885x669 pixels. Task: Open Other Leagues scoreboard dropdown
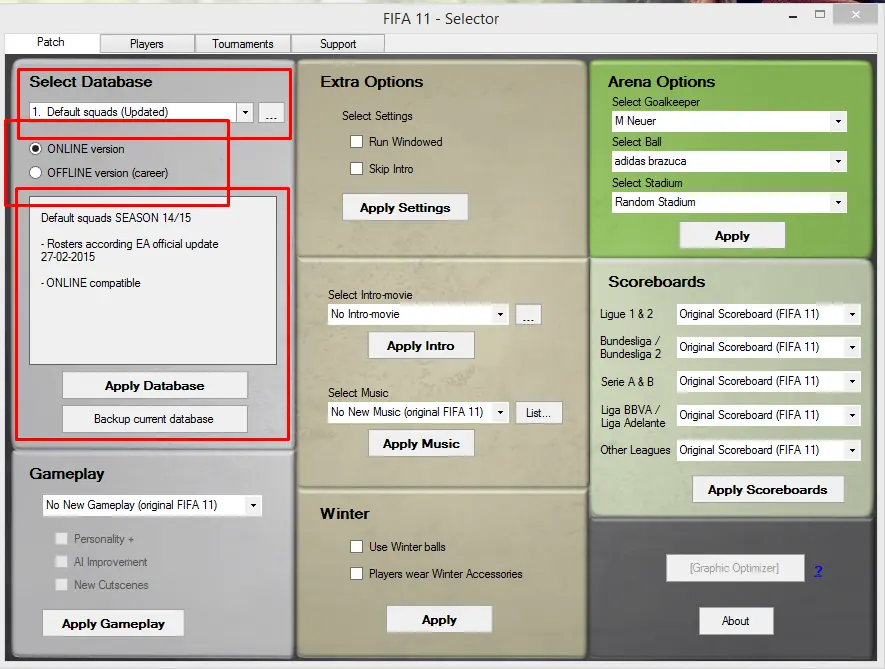point(852,451)
